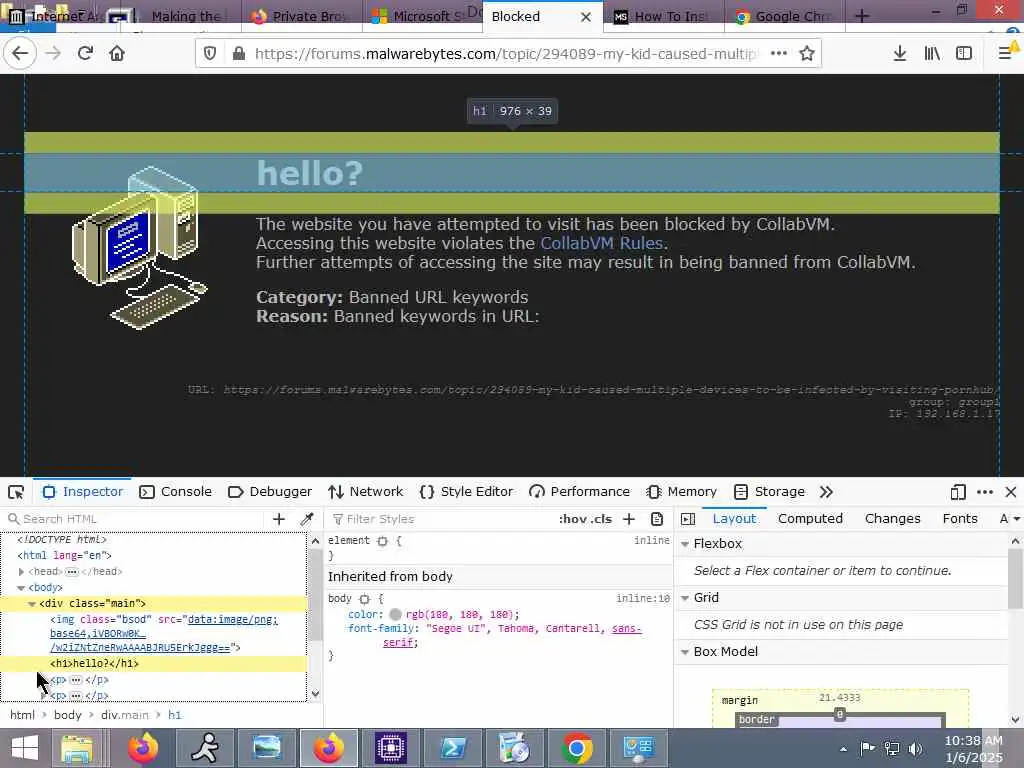Toggle the three-pane inspector layout

688,519
